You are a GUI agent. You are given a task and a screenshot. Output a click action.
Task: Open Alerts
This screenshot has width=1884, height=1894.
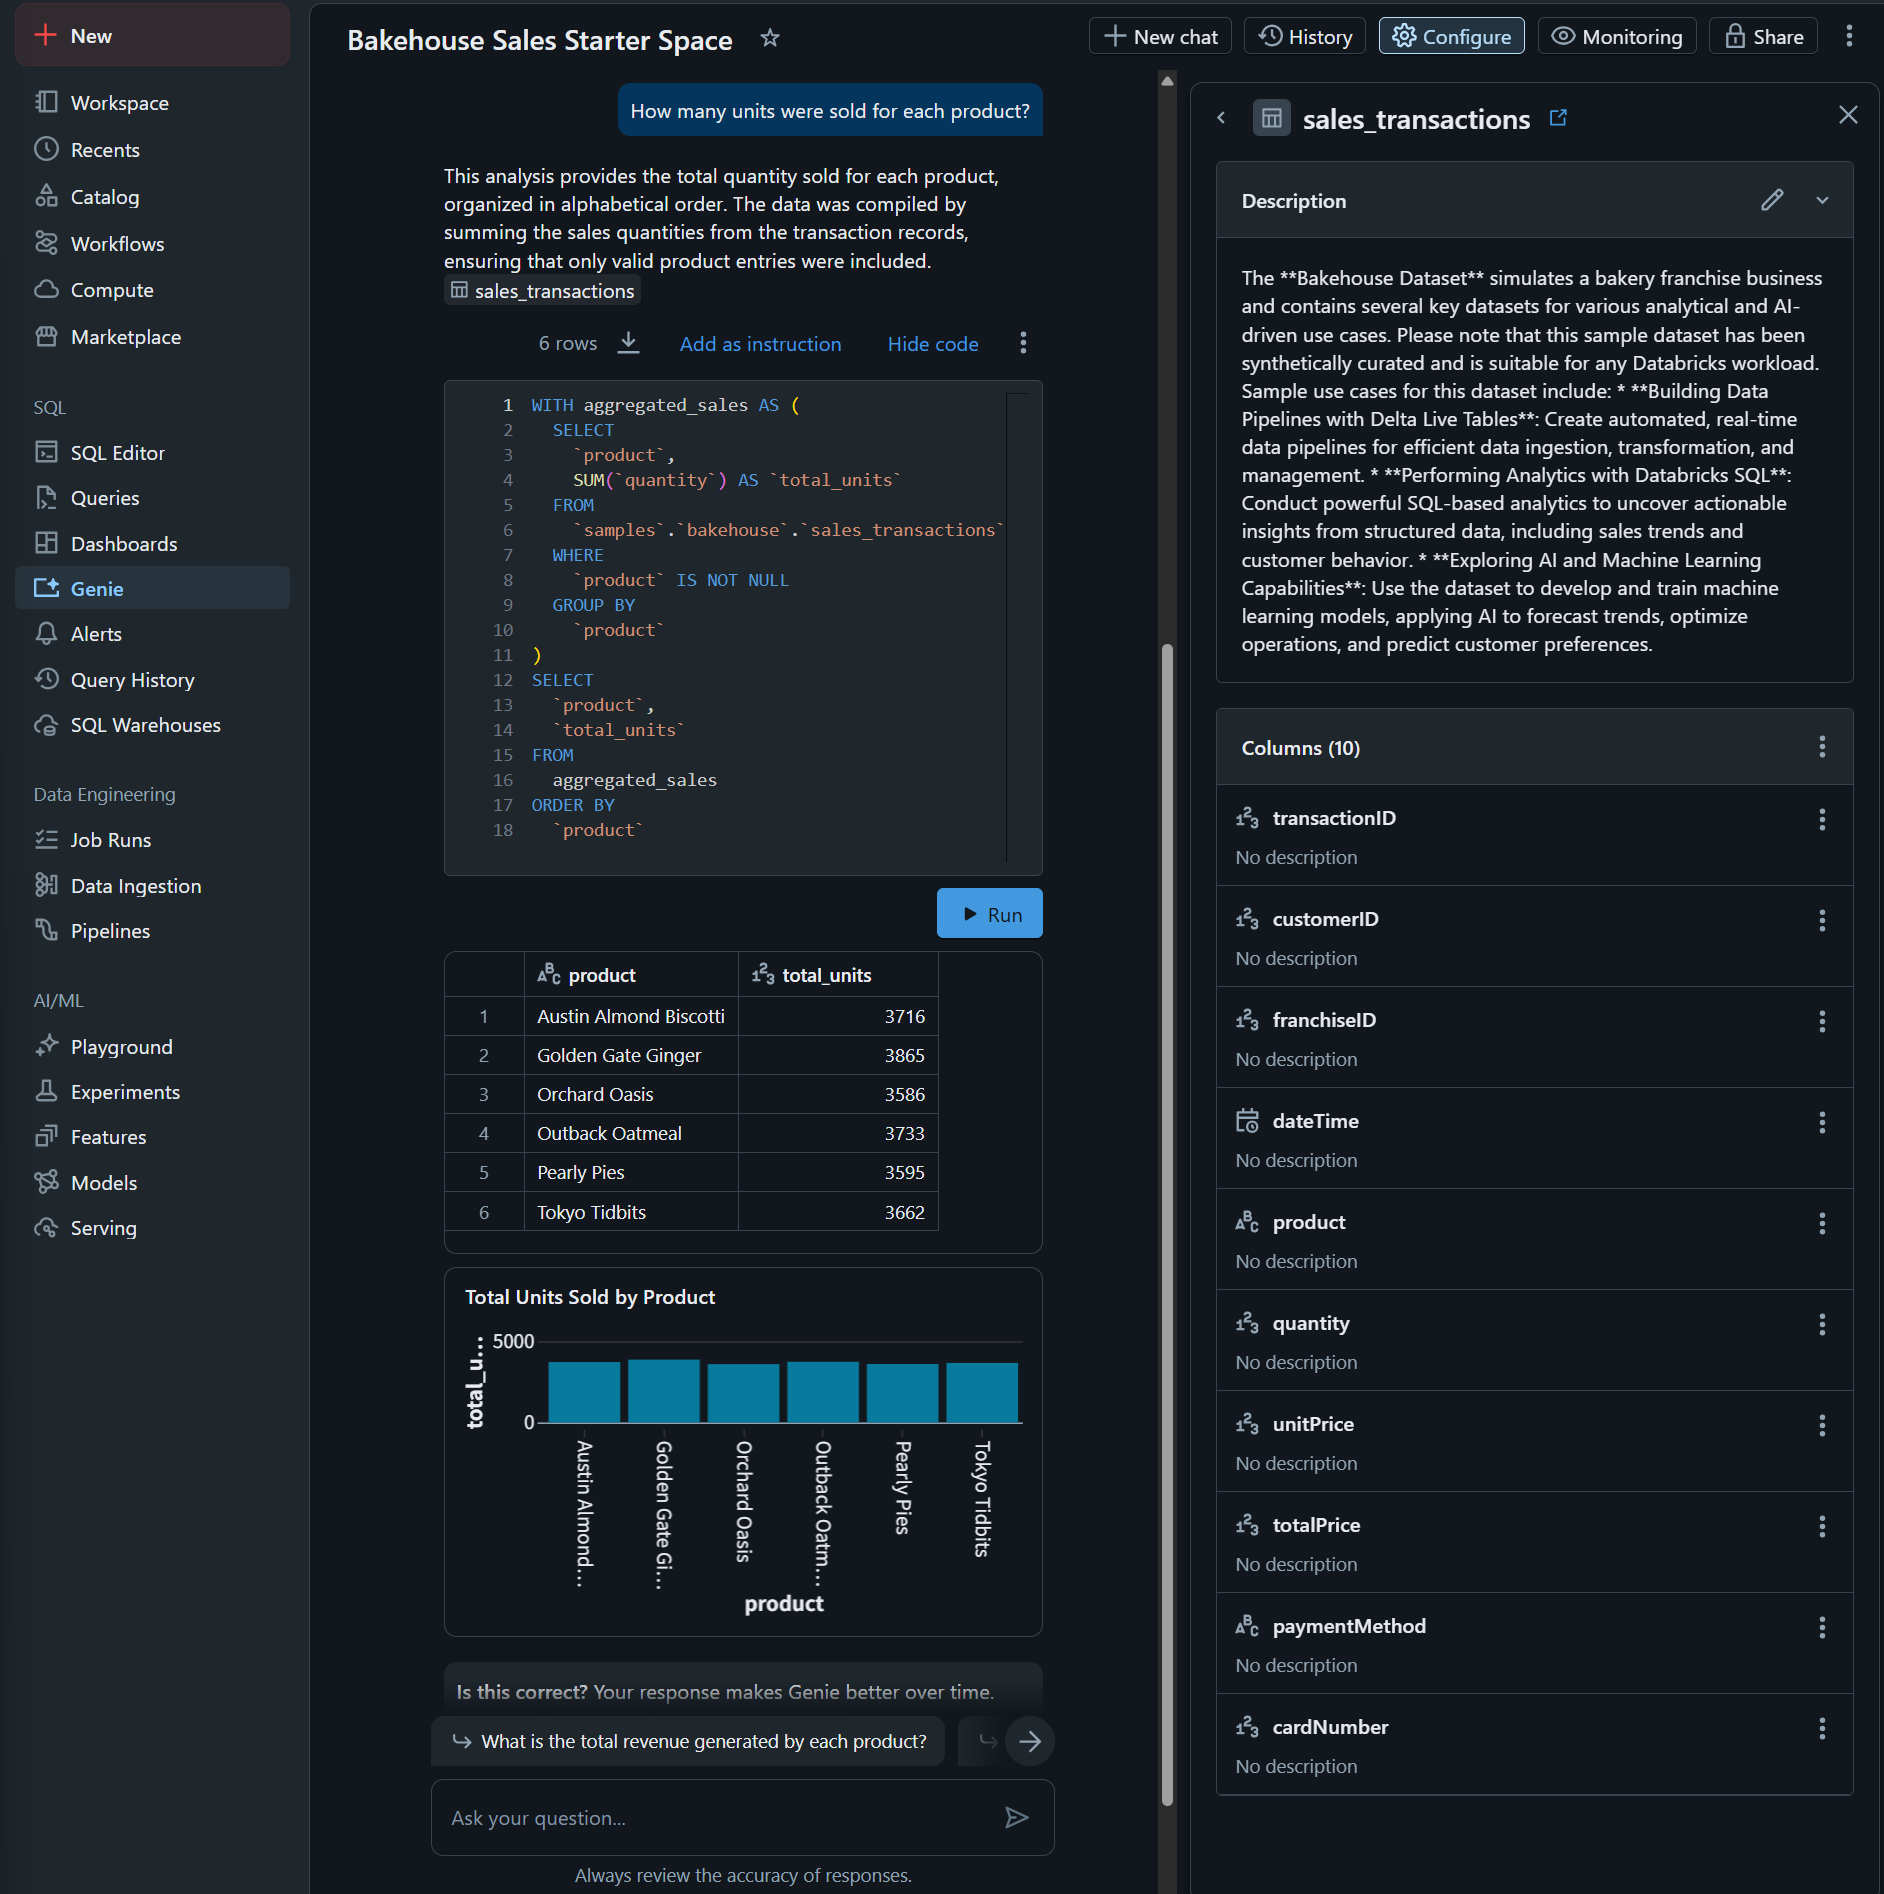pos(152,634)
